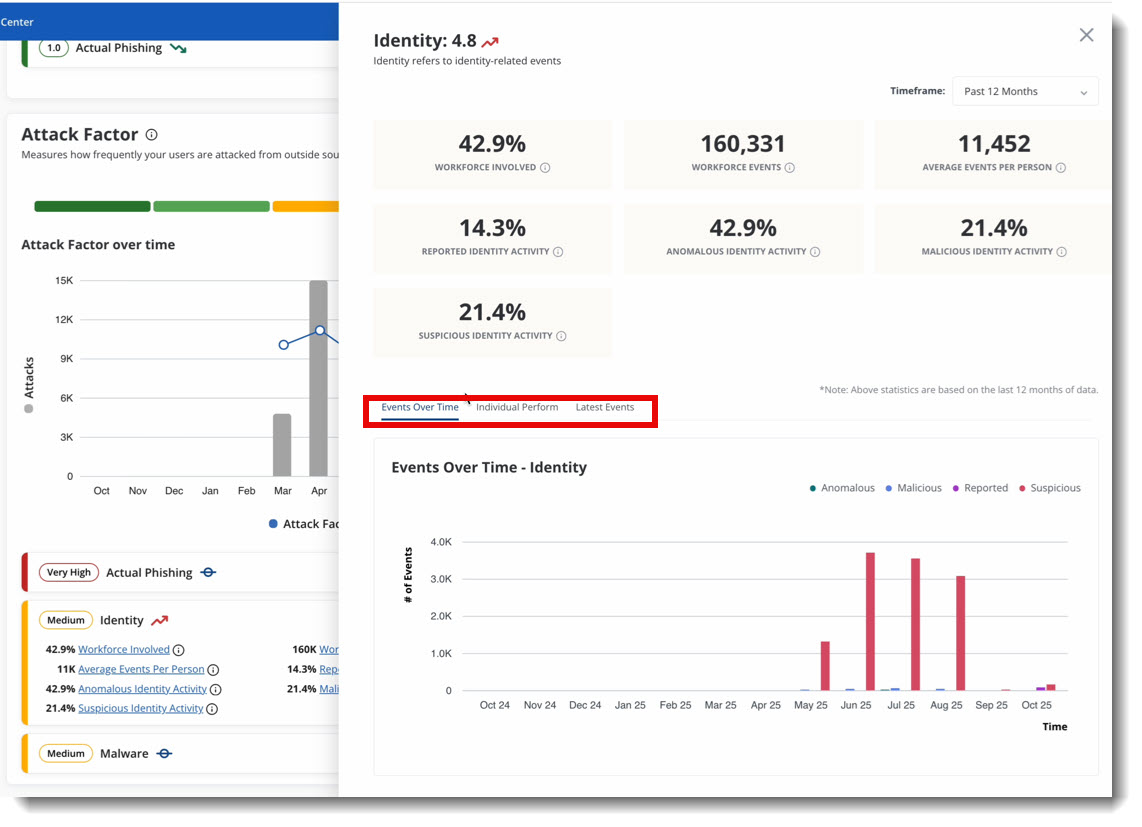Open the Timeframe dropdown

coord(1025,91)
